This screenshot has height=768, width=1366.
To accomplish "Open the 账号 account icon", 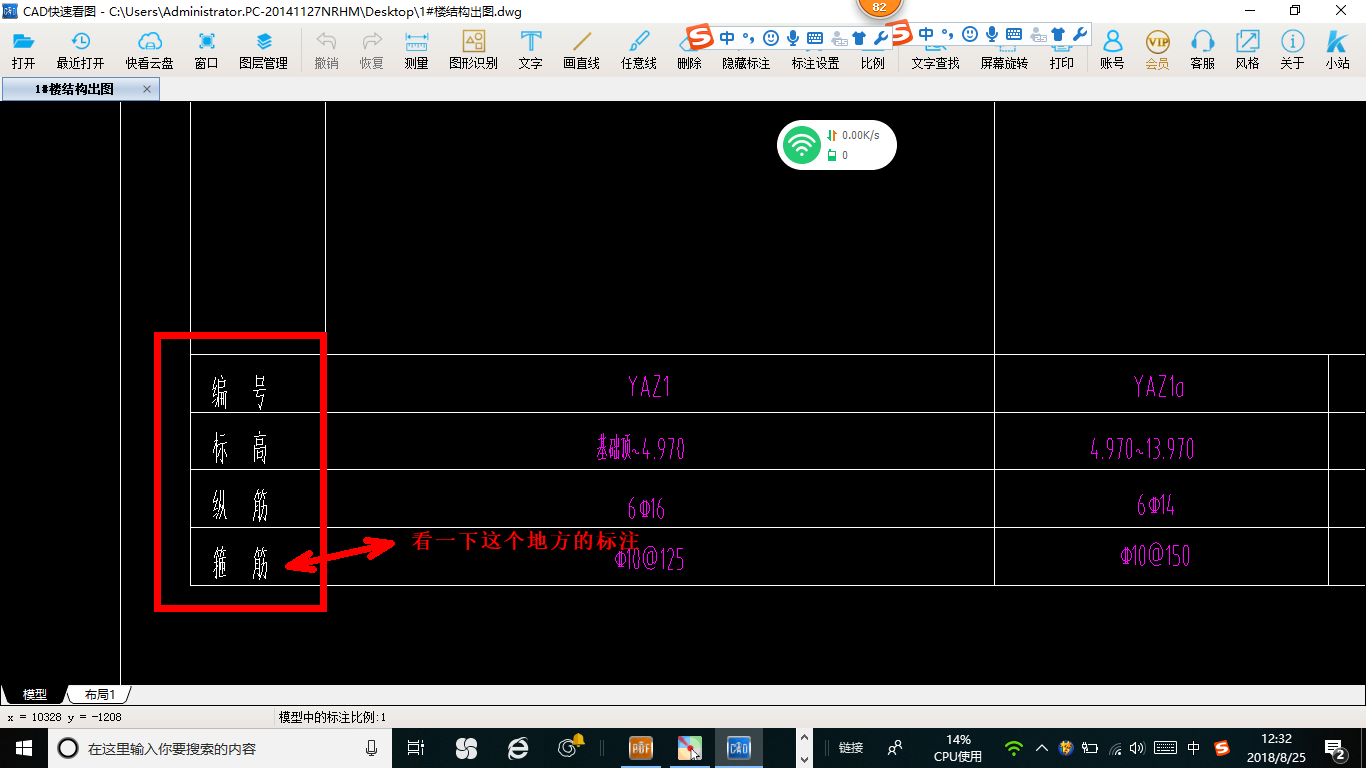I will click(x=1112, y=50).
